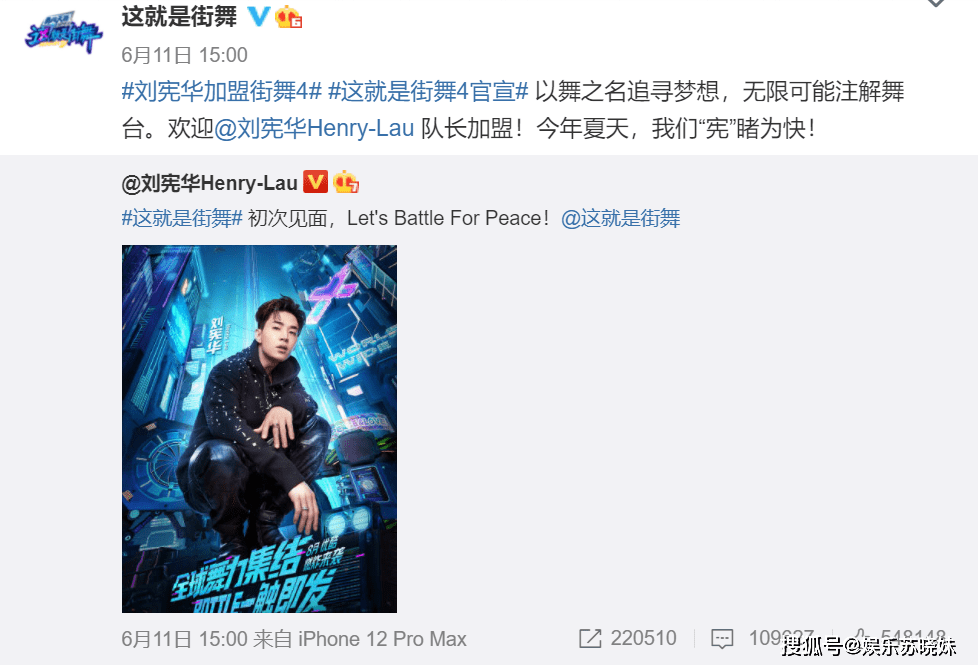This screenshot has height=668, width=978.
Task: Follow the @这就是街舞 mention after Battle For Peace
Action: click(621, 218)
